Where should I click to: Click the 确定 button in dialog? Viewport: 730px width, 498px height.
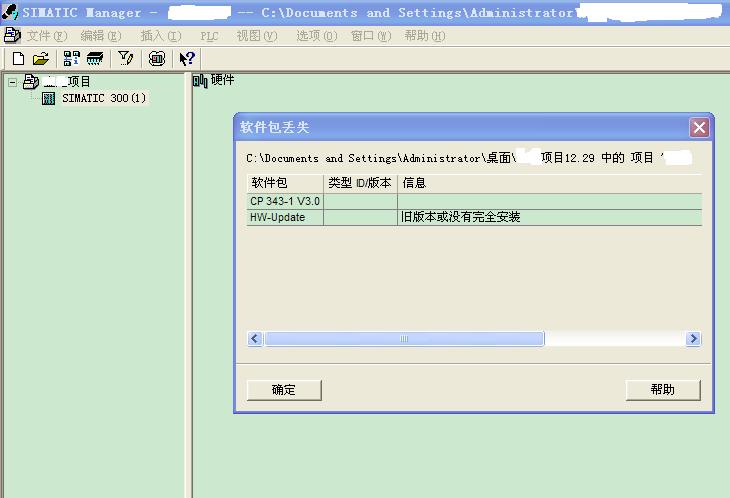(x=284, y=390)
